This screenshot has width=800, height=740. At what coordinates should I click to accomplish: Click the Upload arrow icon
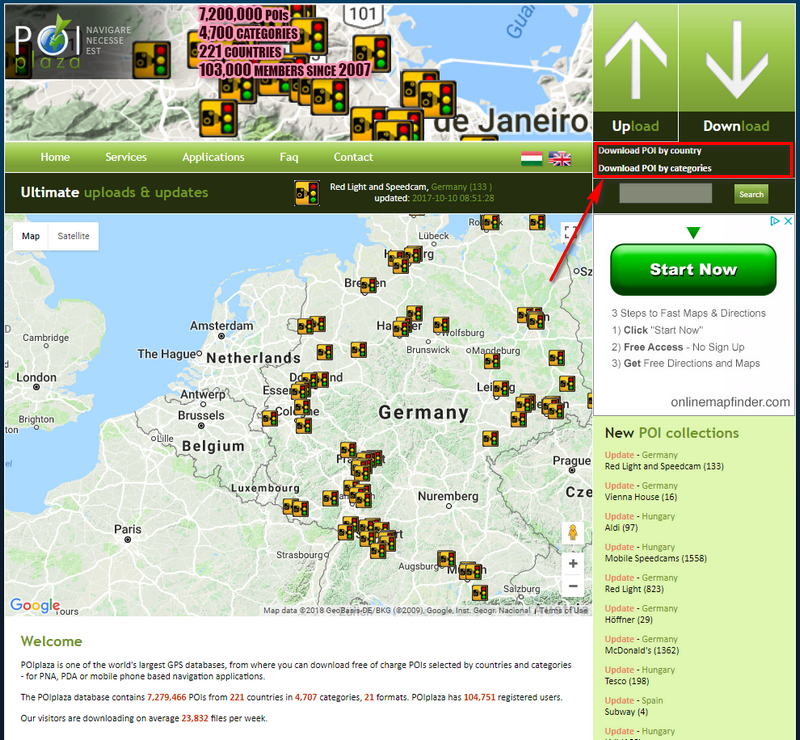pyautogui.click(x=635, y=59)
